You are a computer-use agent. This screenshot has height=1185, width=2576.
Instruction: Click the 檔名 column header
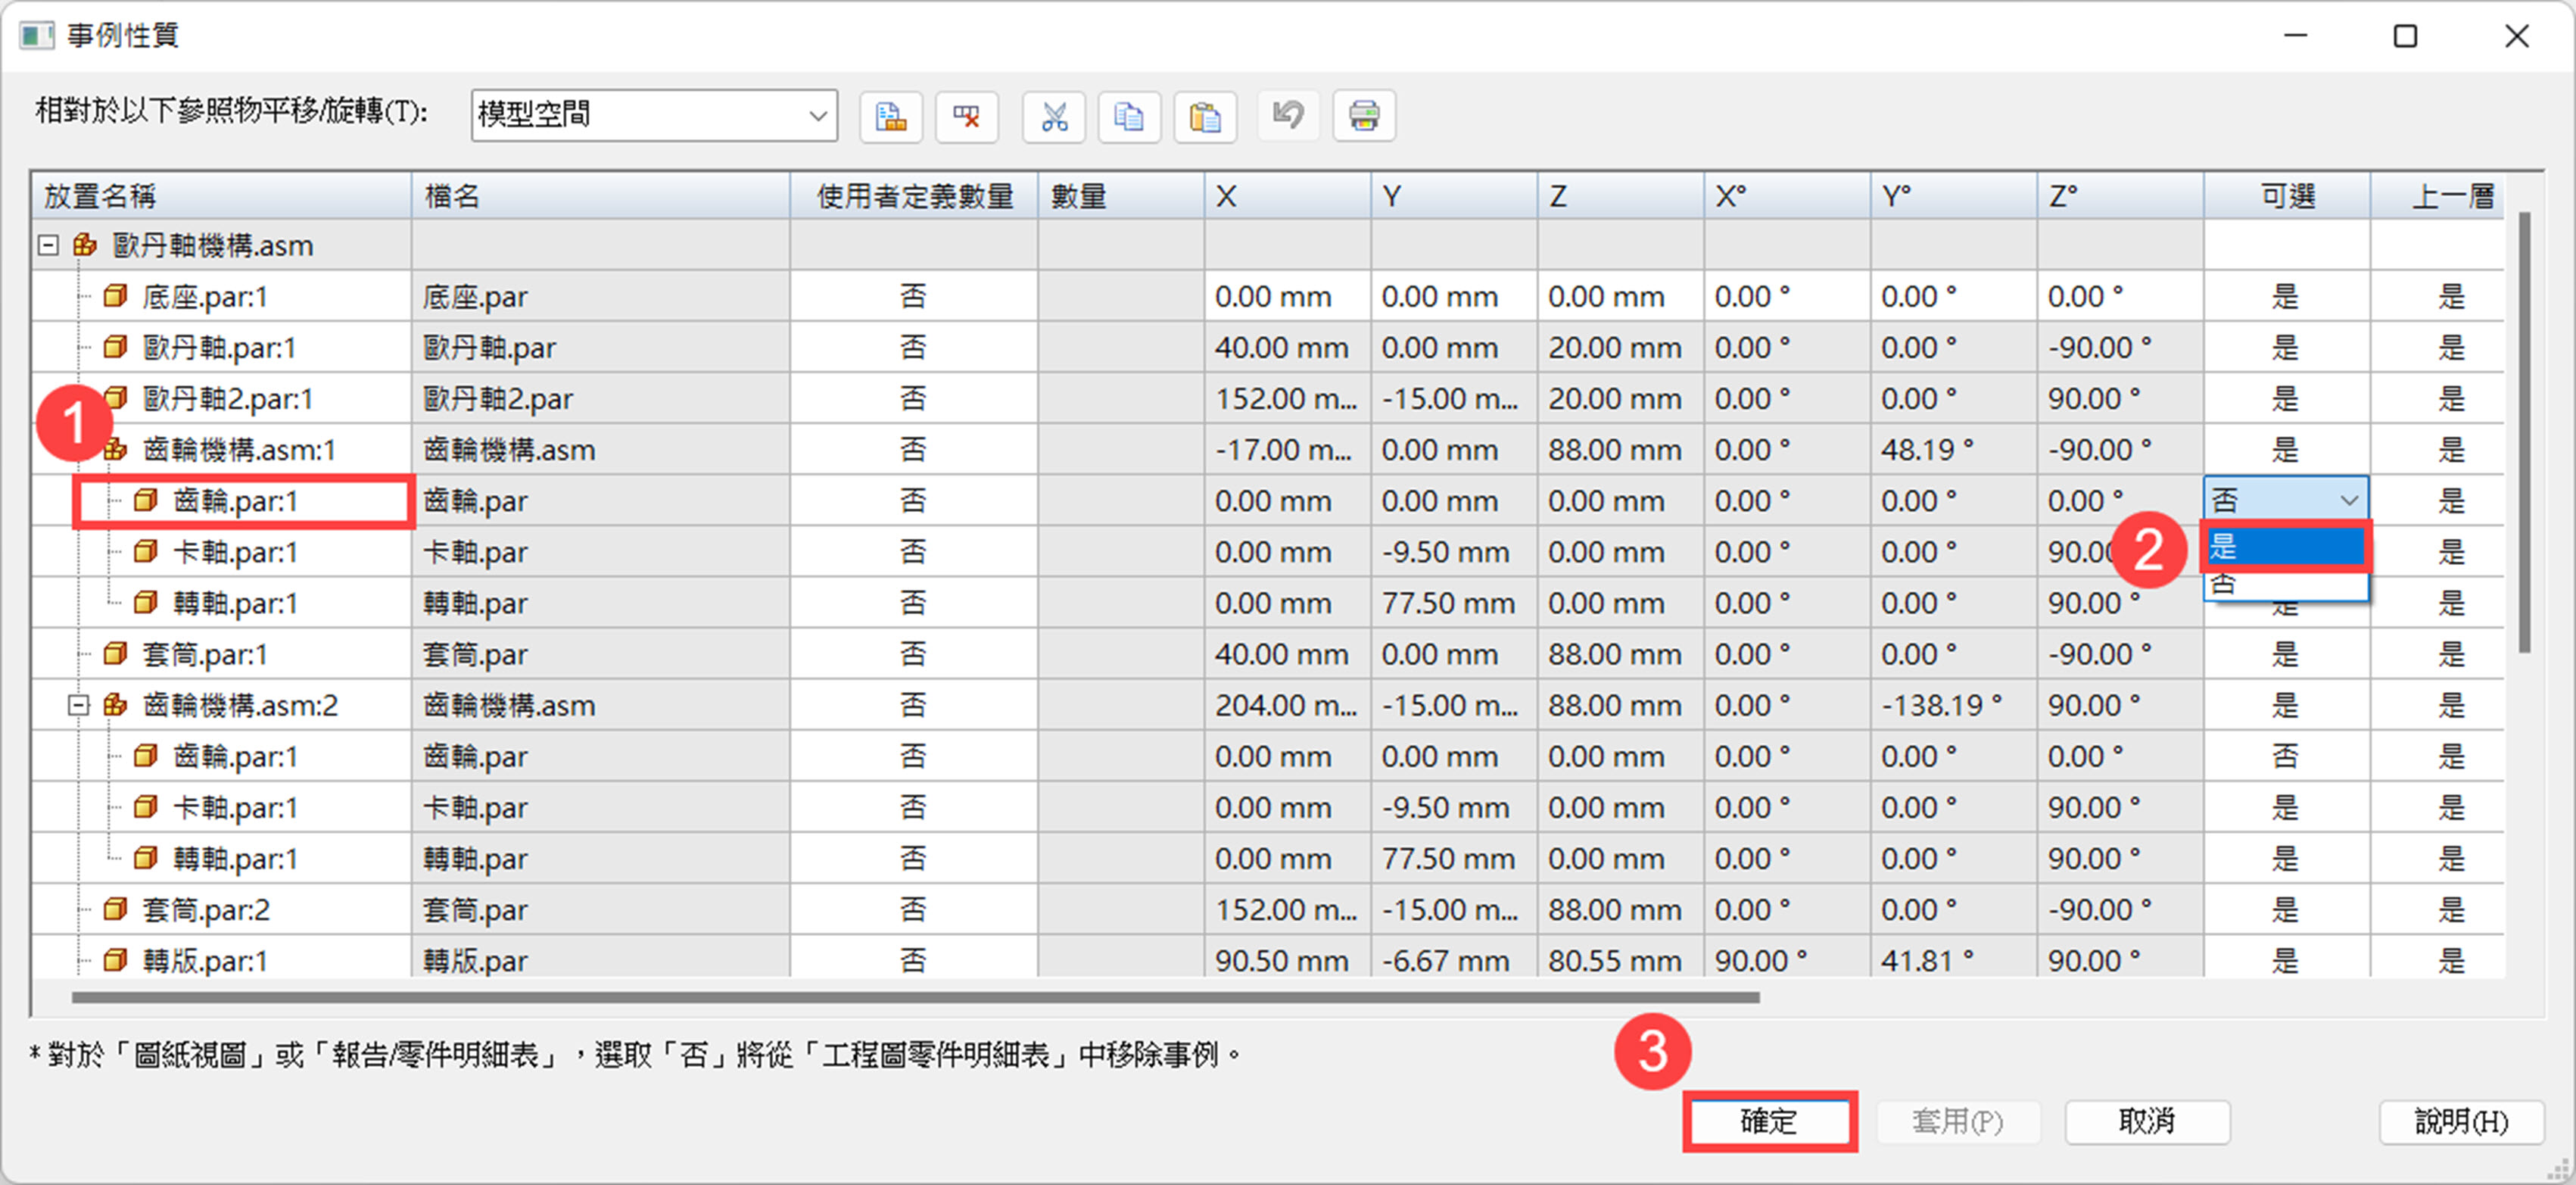pyautogui.click(x=600, y=196)
